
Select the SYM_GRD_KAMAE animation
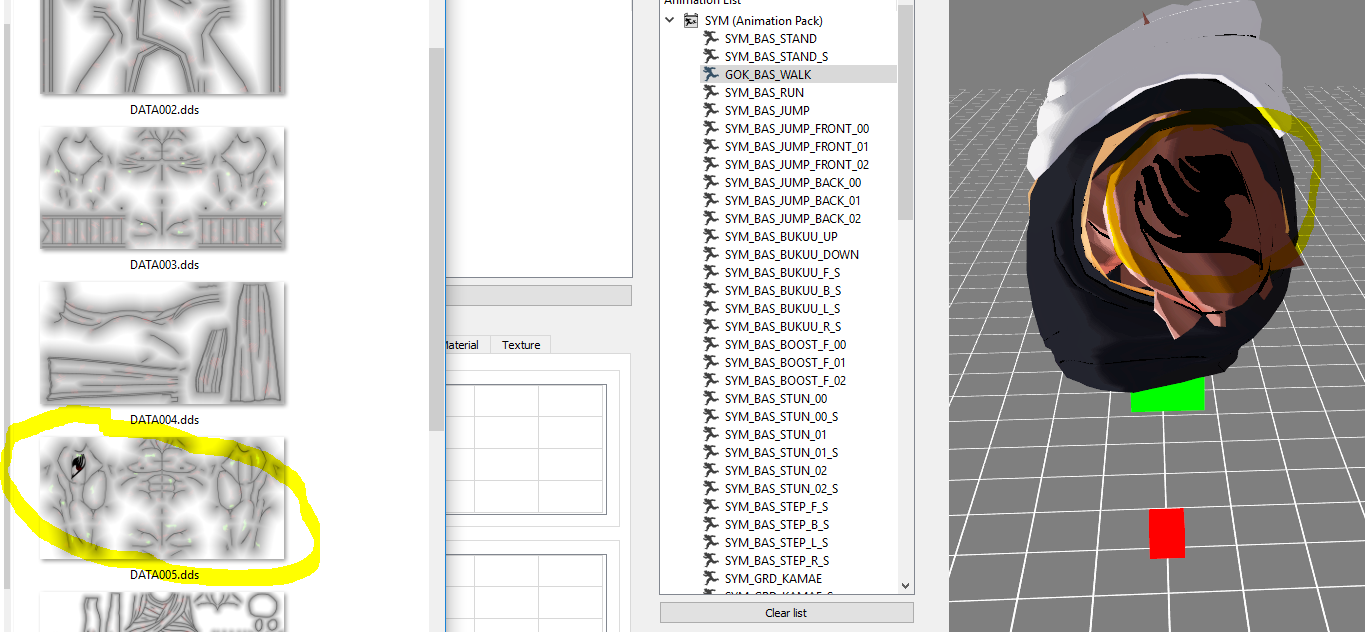click(773, 578)
